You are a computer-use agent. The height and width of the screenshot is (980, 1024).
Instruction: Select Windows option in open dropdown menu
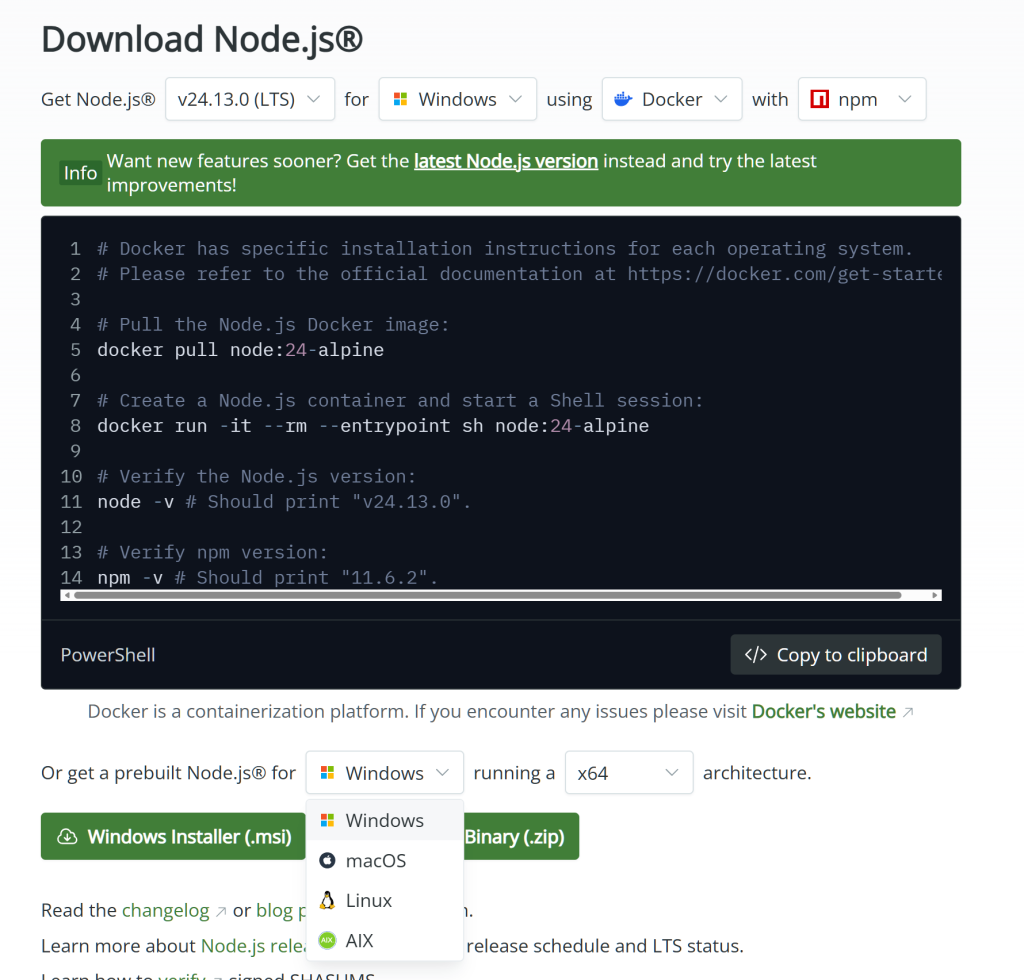point(384,821)
